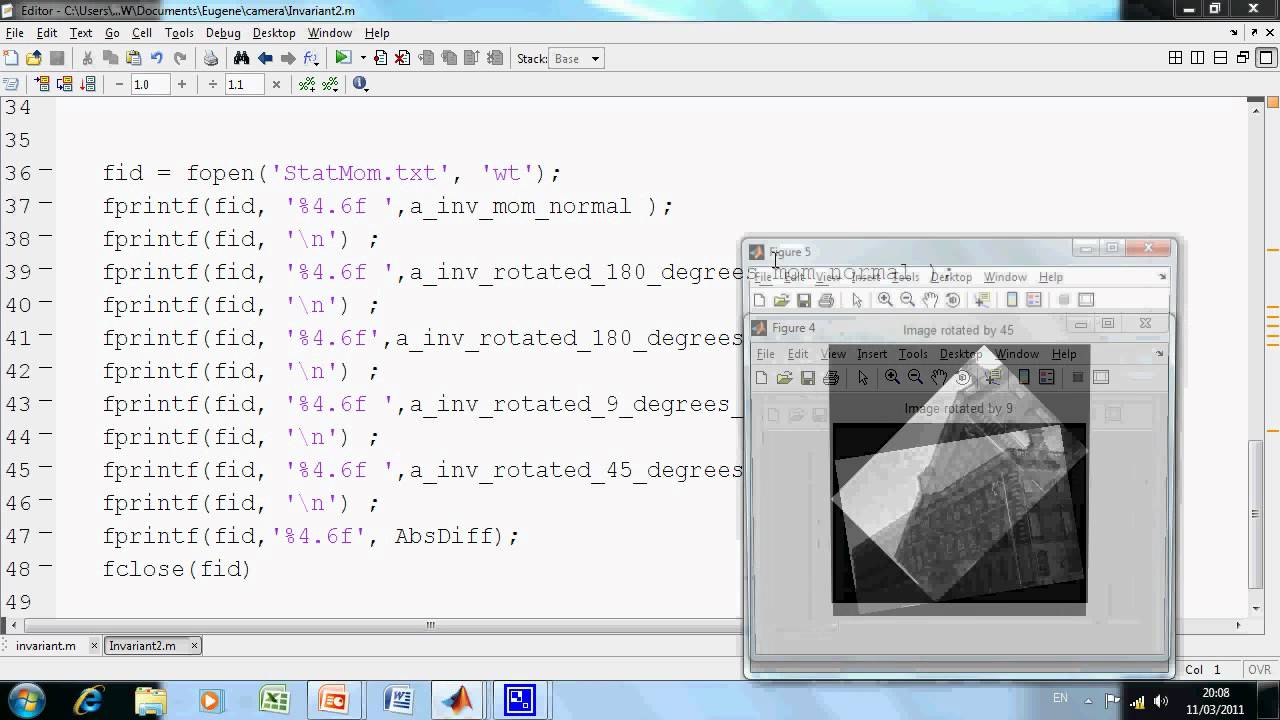Image resolution: width=1280 pixels, height=720 pixels.
Task: Divide value using the ÷ button
Action: 213,84
